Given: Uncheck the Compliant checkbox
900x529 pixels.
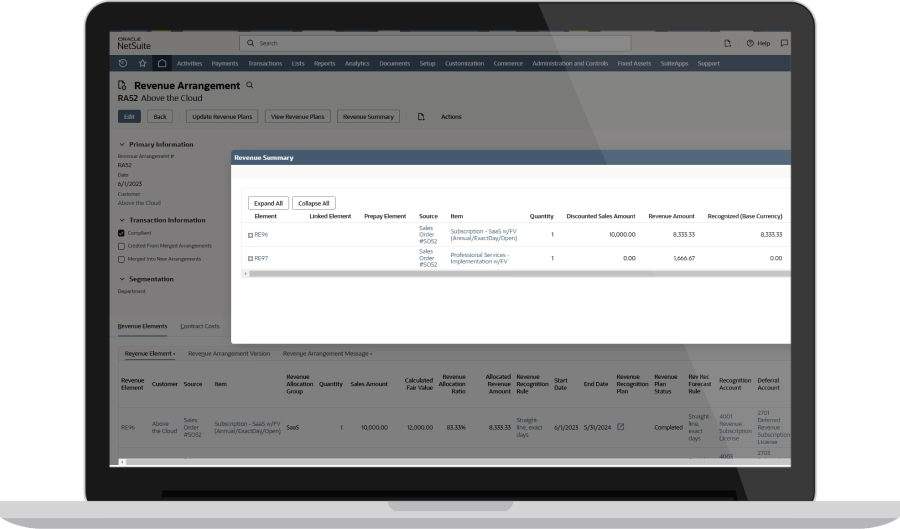Looking at the screenshot, I should point(122,233).
